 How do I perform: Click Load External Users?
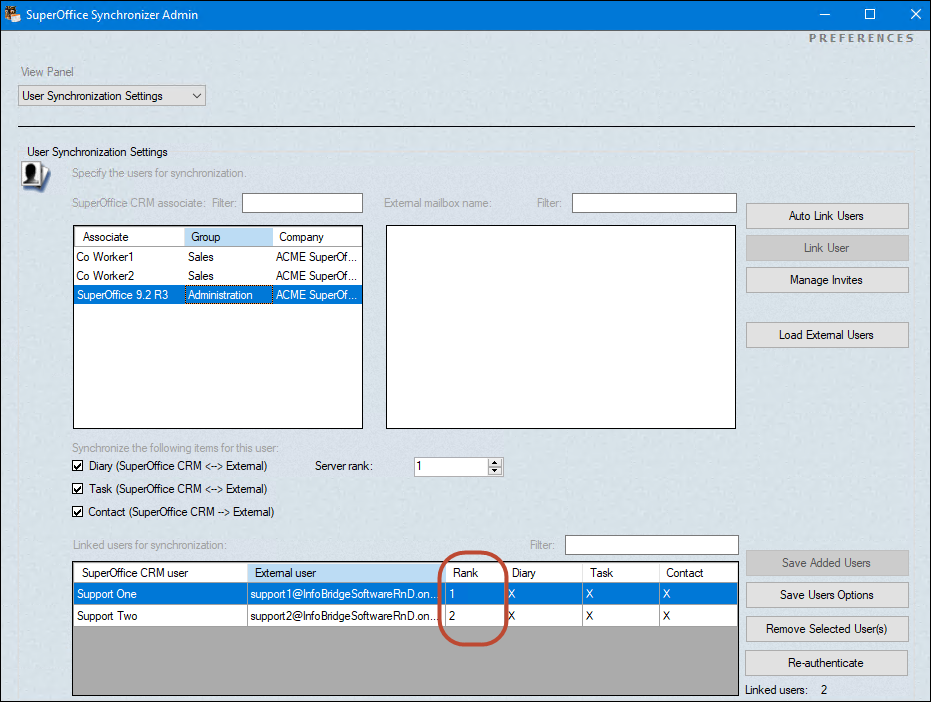click(x=826, y=335)
